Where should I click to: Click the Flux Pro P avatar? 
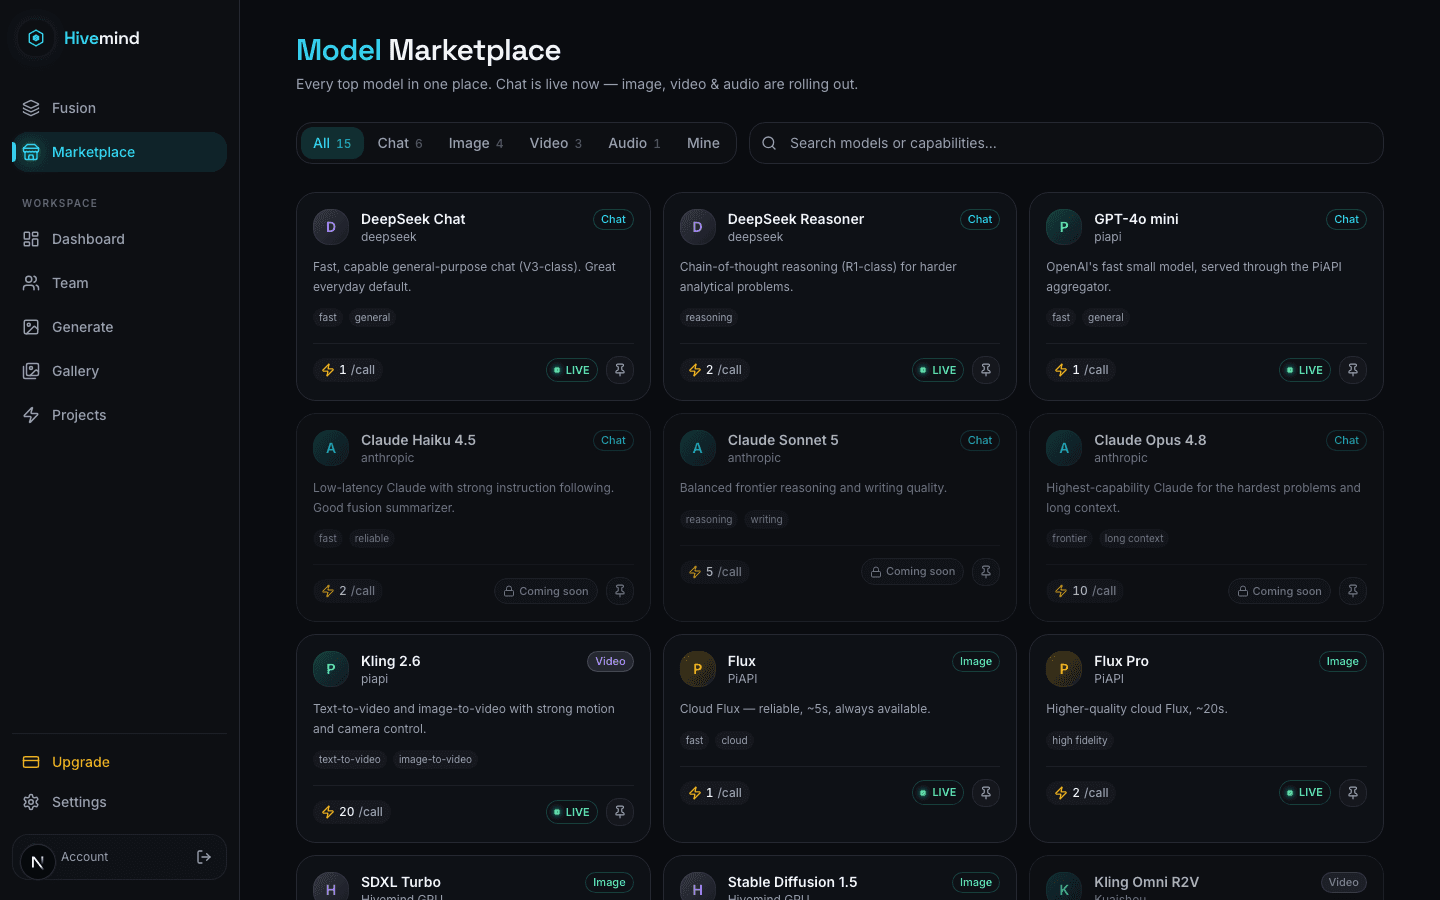point(1064,669)
